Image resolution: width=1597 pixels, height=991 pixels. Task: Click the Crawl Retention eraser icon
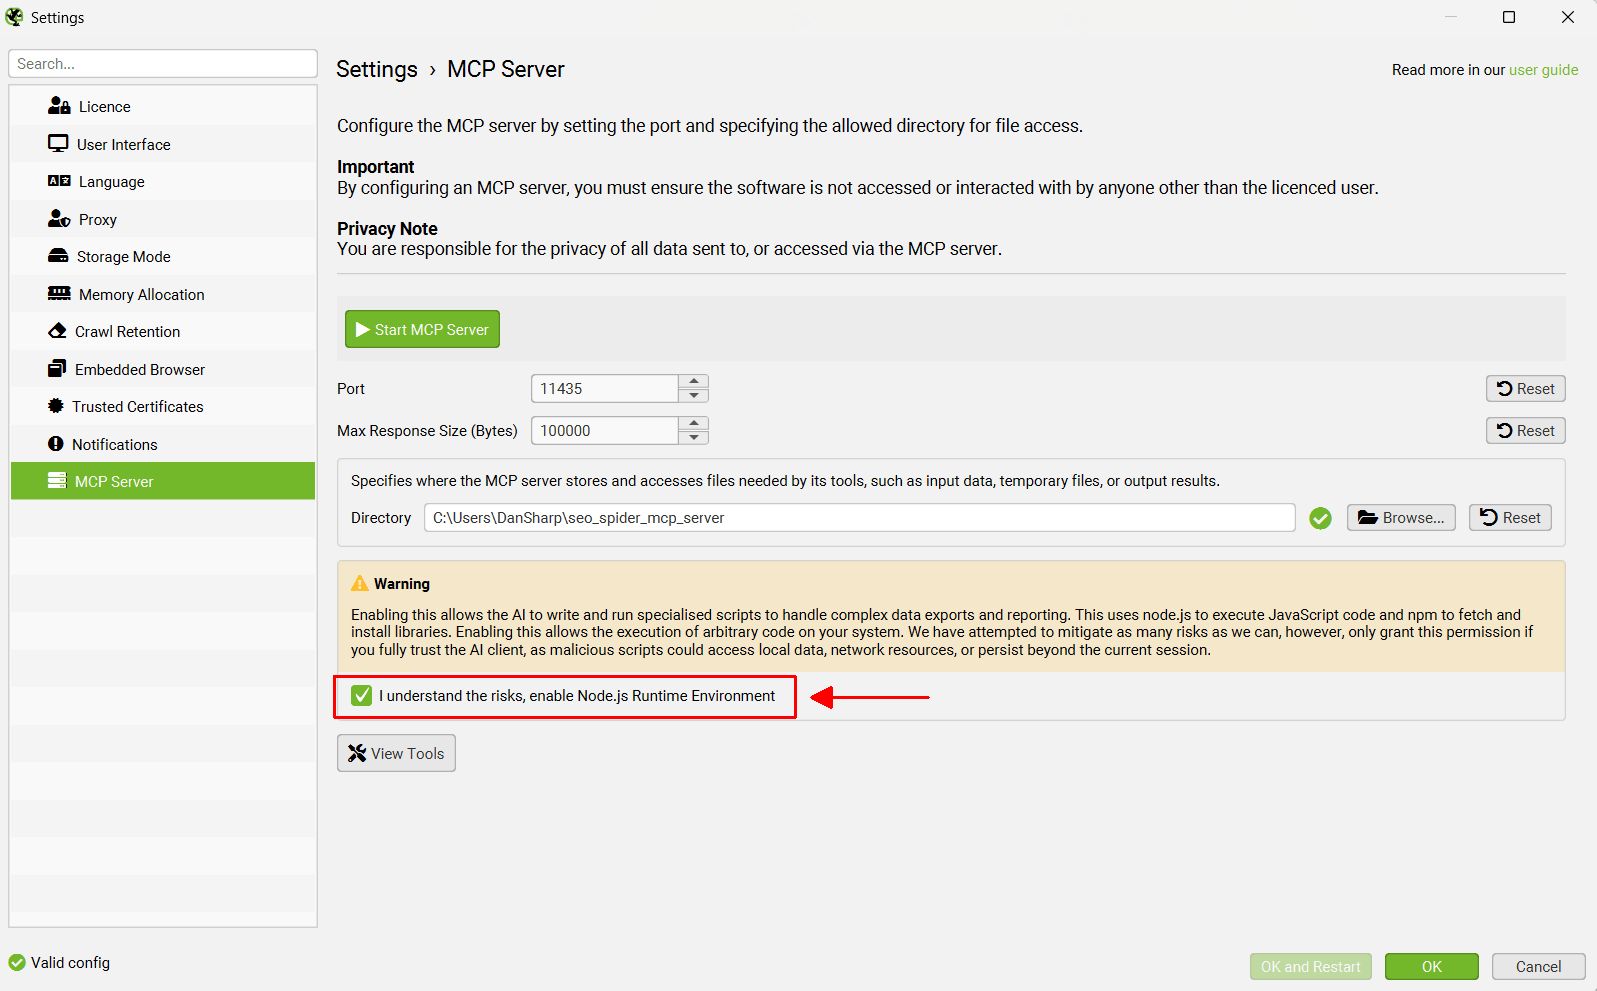click(x=57, y=331)
